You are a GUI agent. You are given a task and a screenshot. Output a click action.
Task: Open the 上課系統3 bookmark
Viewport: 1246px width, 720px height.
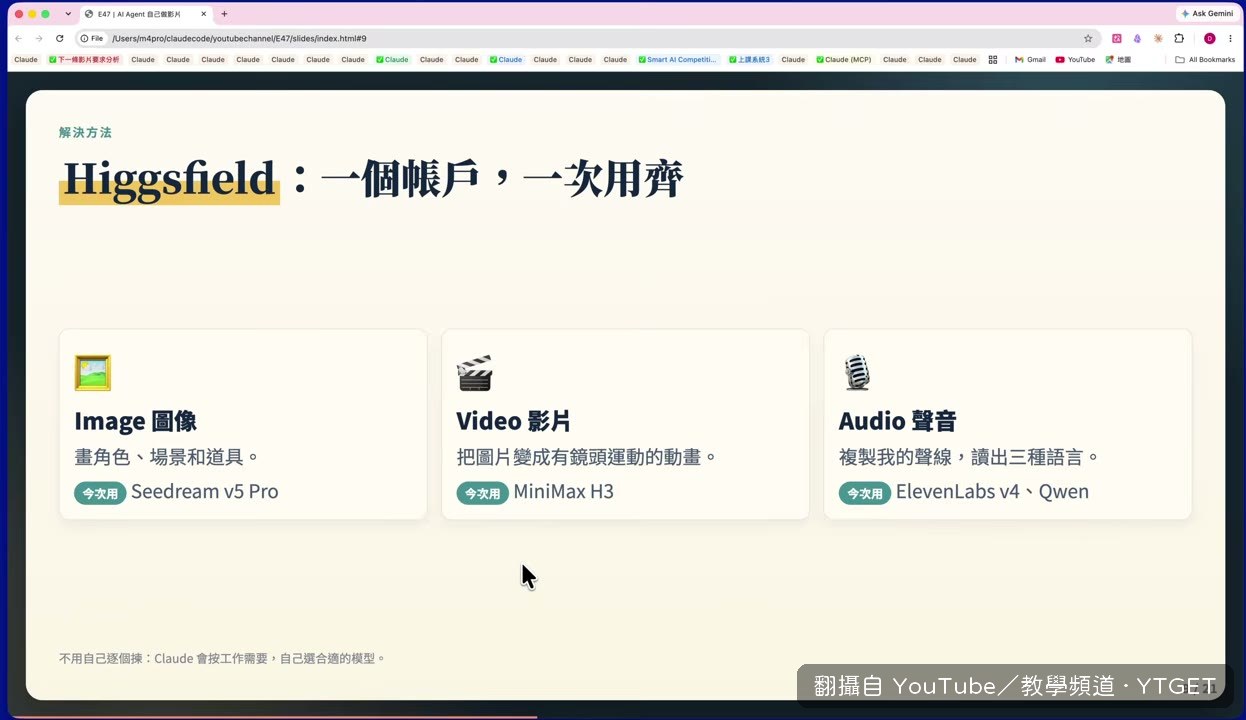point(749,59)
